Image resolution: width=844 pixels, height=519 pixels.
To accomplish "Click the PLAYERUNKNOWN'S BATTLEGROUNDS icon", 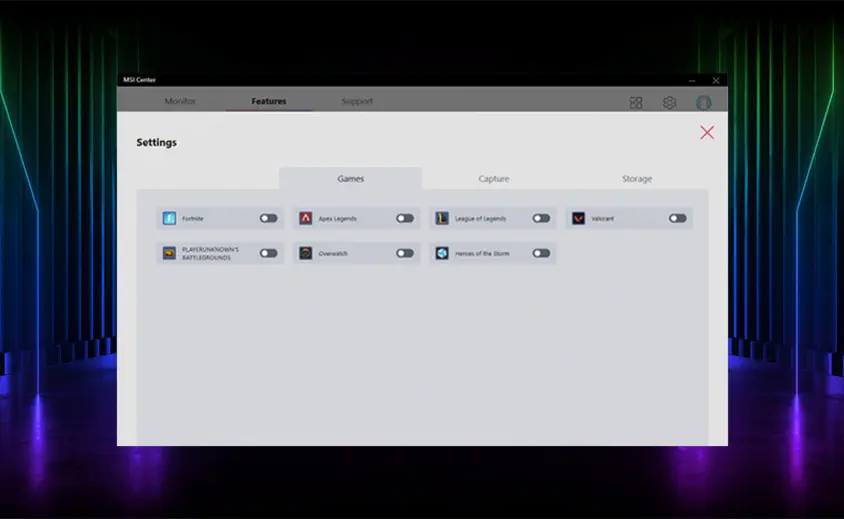I will (169, 254).
